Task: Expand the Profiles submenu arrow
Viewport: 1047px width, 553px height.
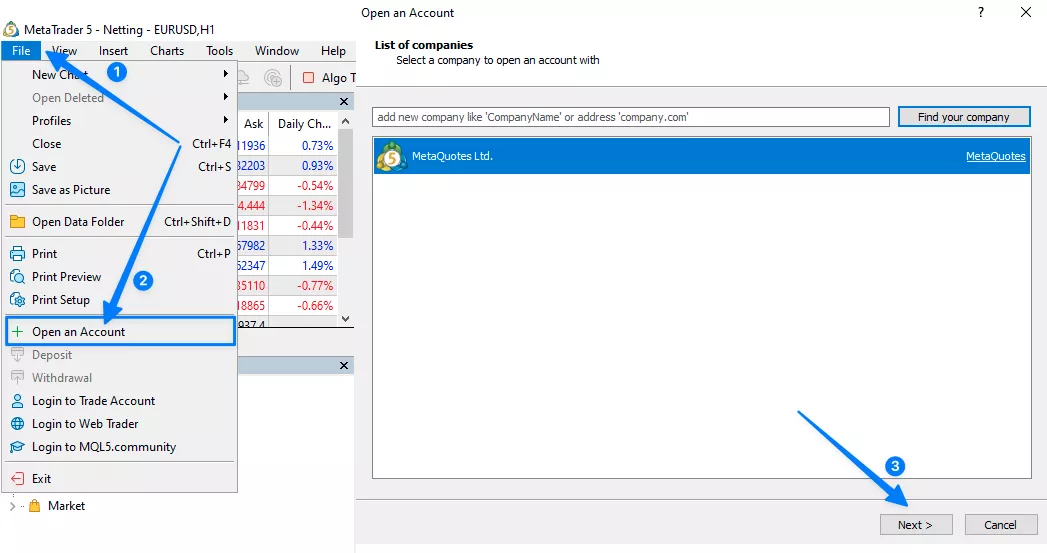Action: [226, 121]
